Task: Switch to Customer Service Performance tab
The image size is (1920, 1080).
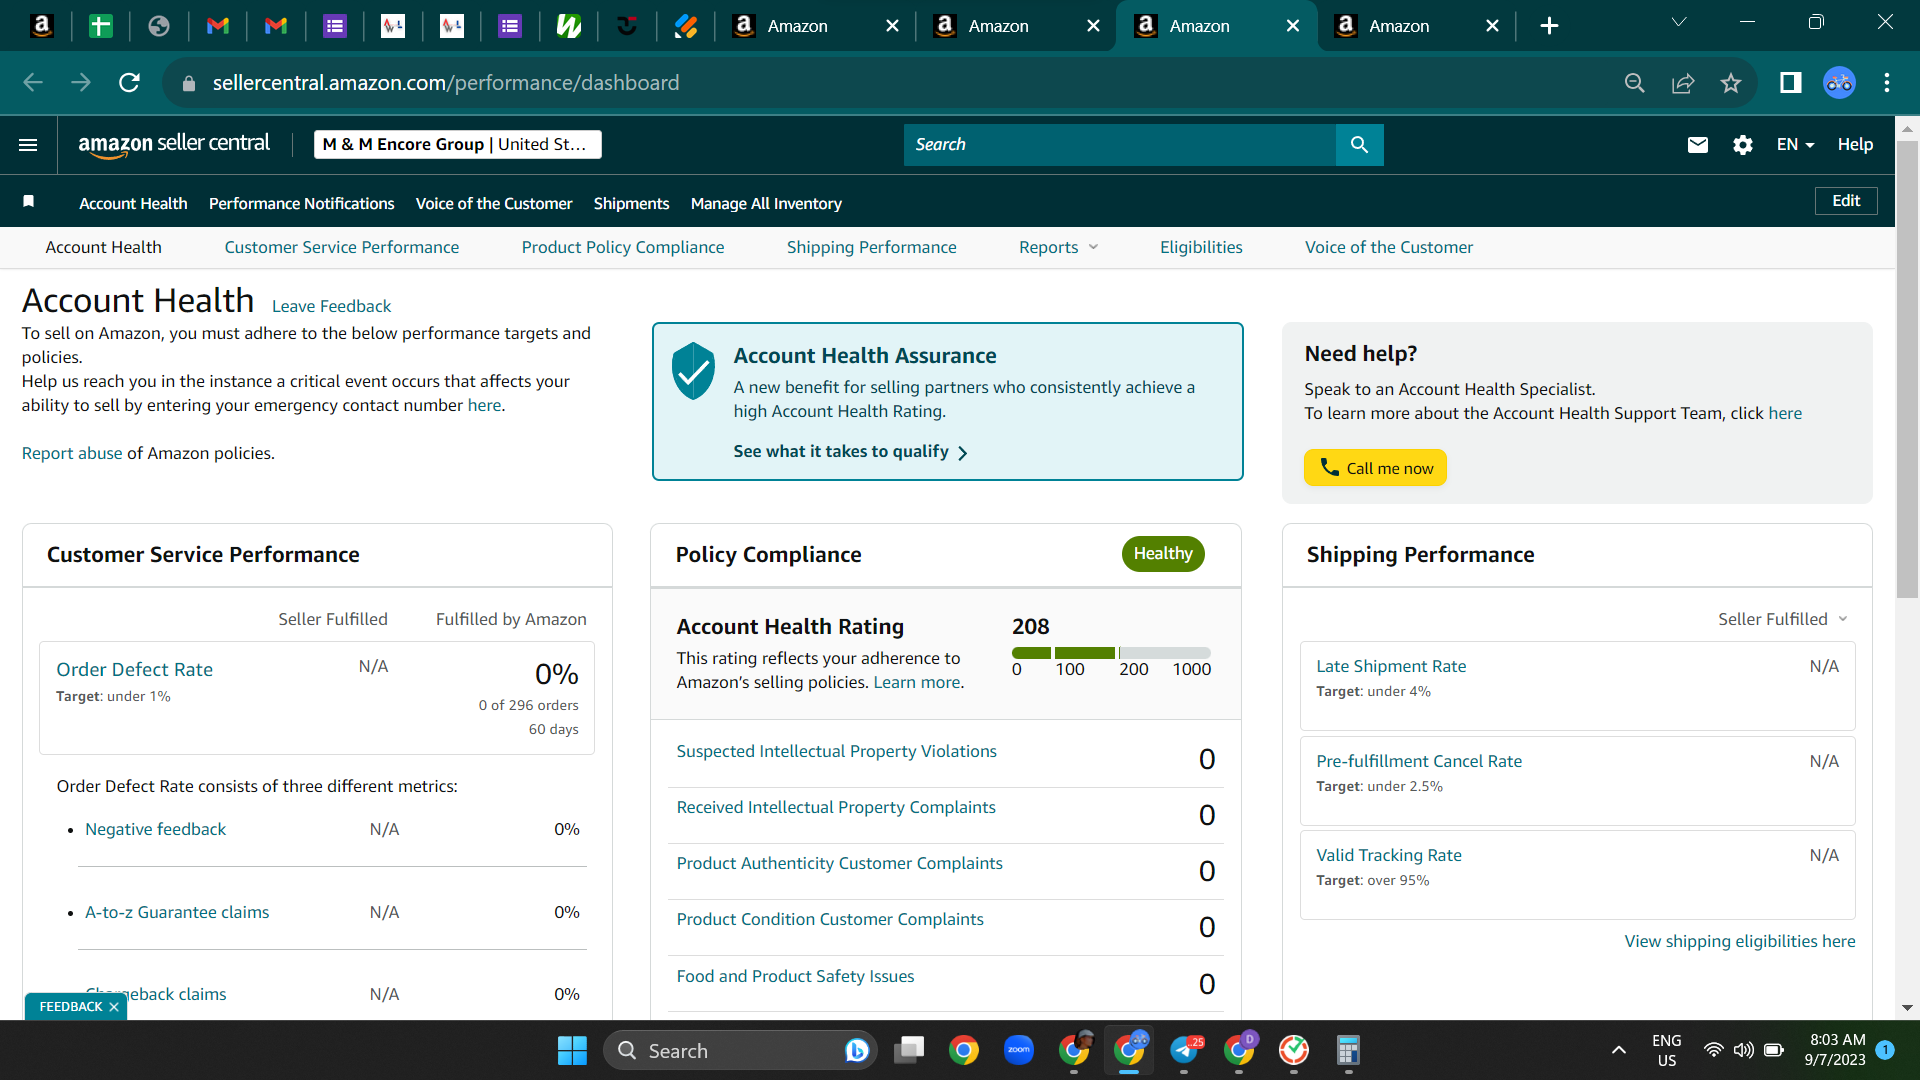Action: tap(342, 247)
